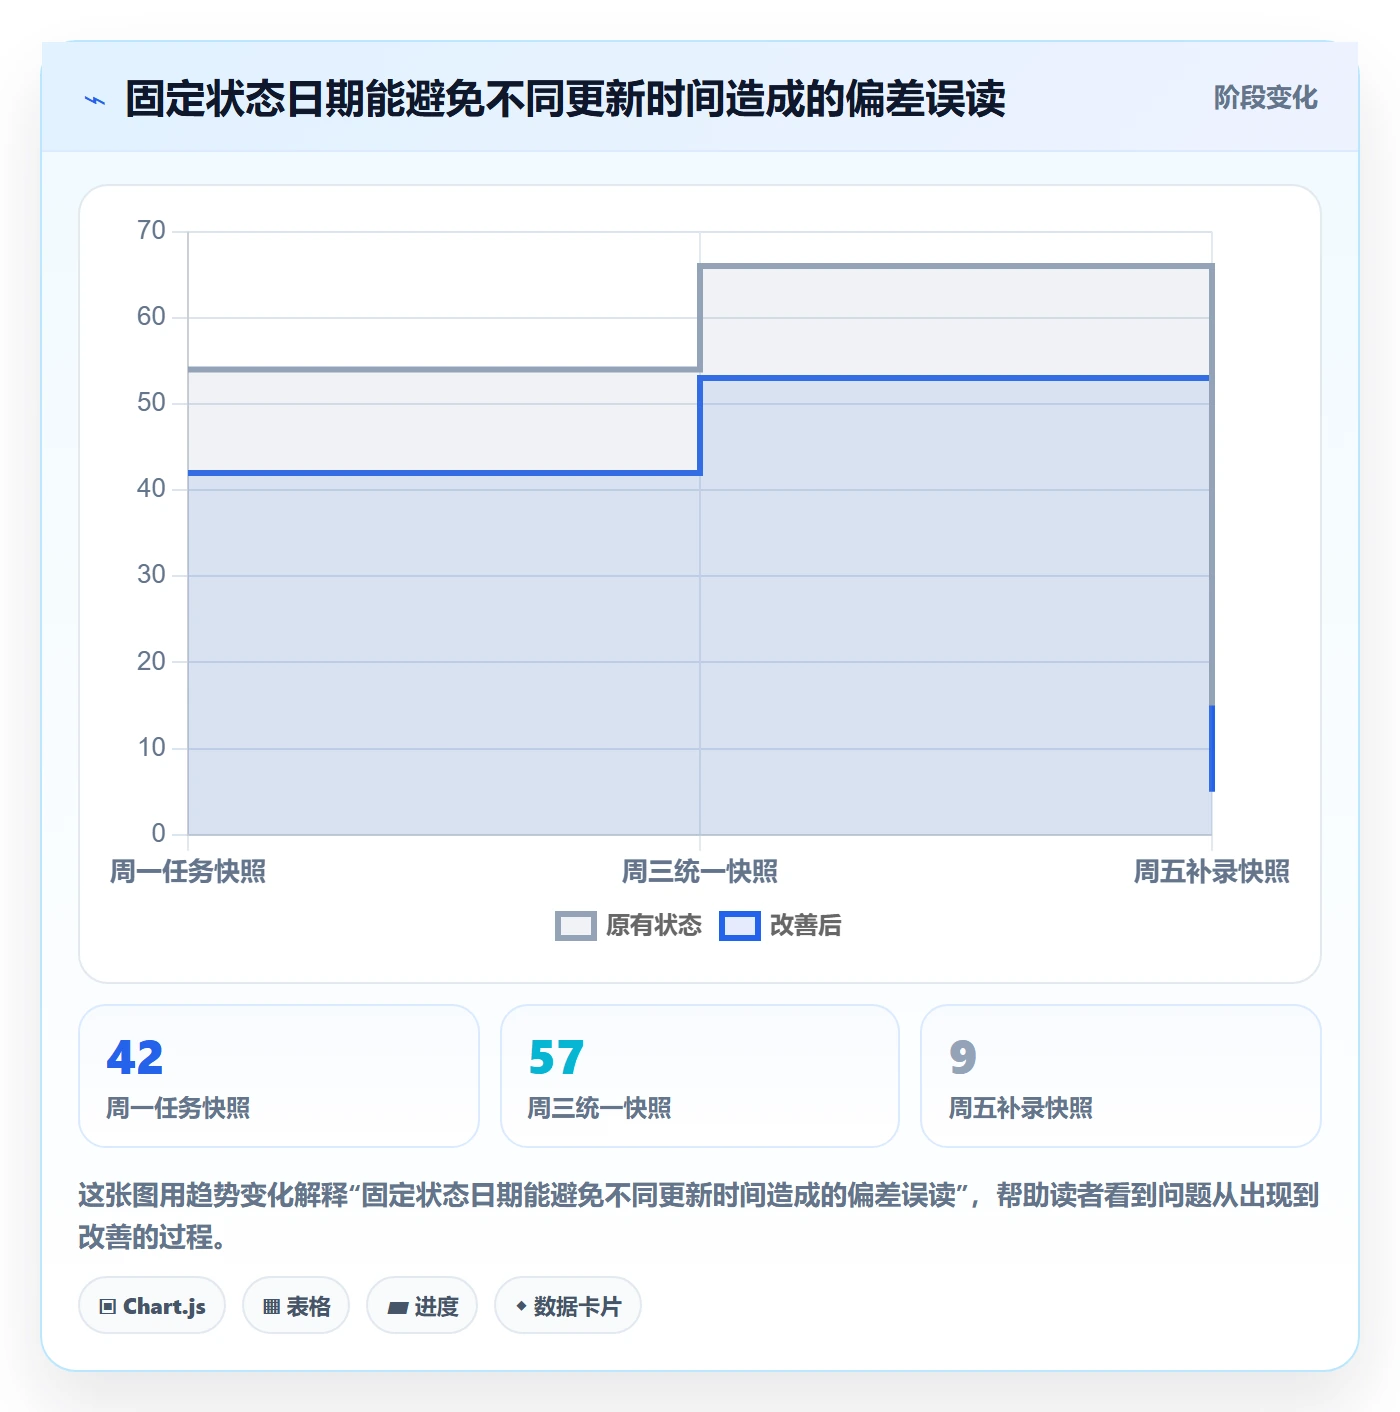Click the 9 周五补录快照 stat card

click(x=1121, y=1076)
